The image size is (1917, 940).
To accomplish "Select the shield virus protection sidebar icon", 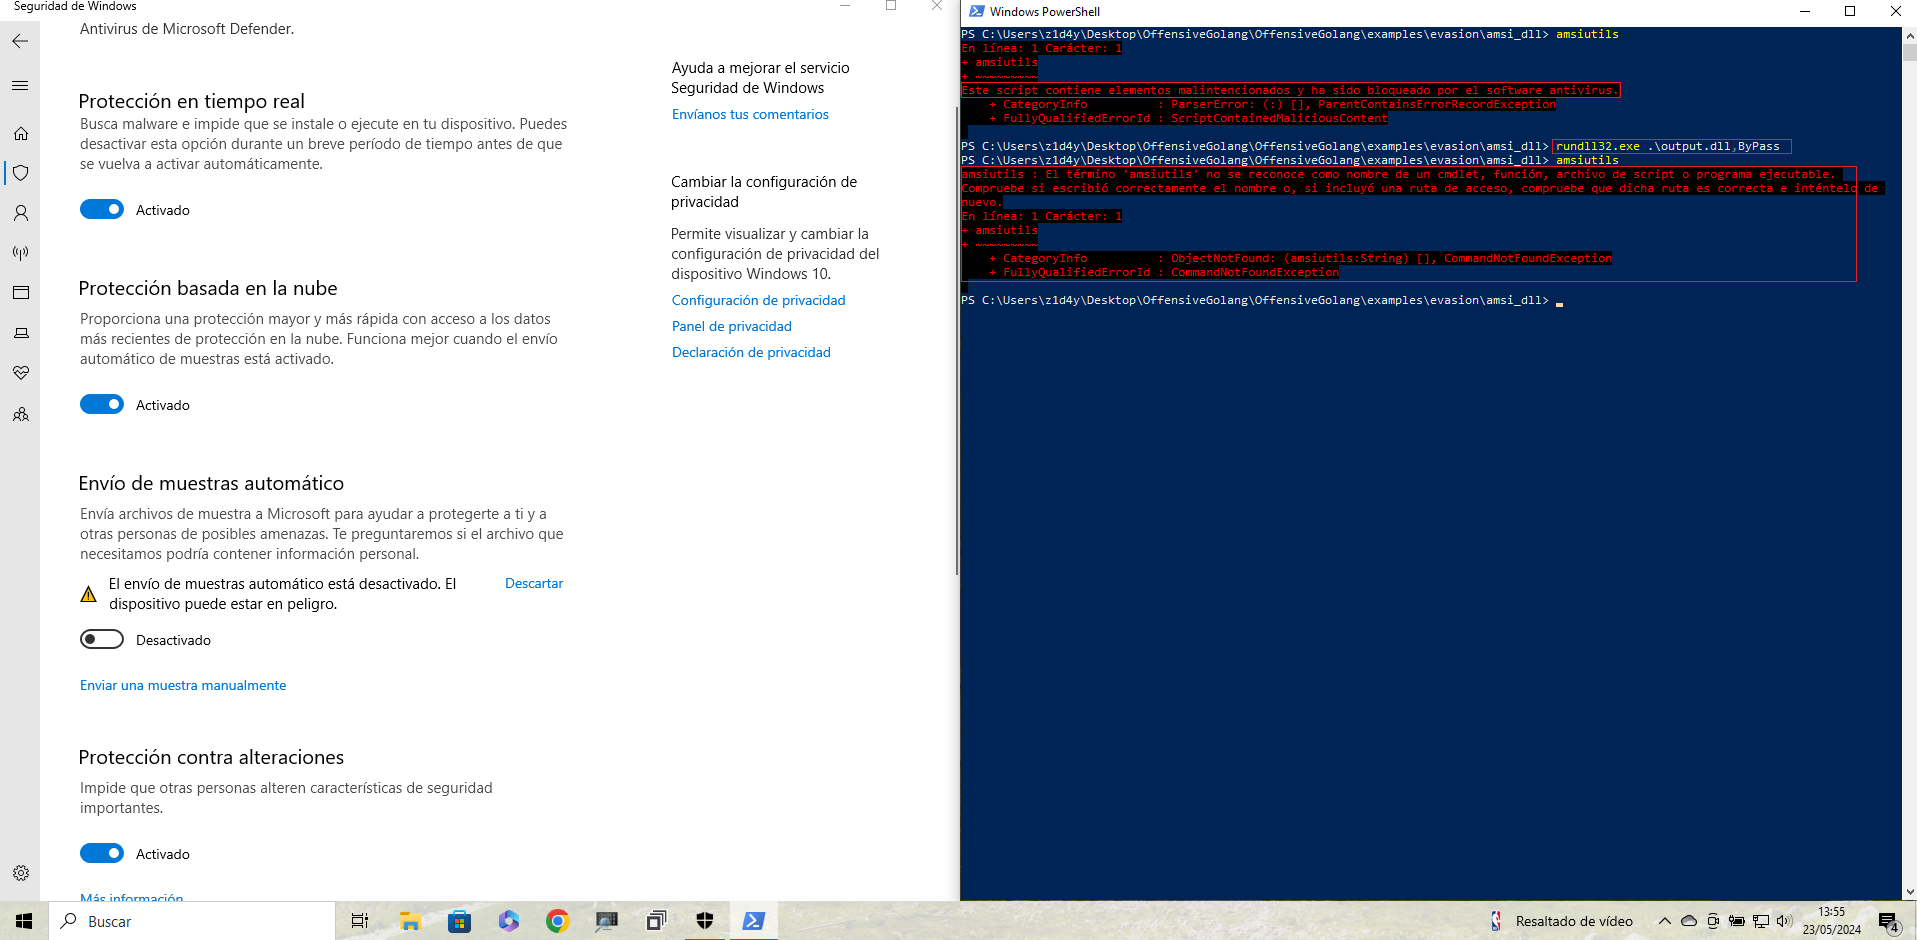I will click(x=20, y=173).
